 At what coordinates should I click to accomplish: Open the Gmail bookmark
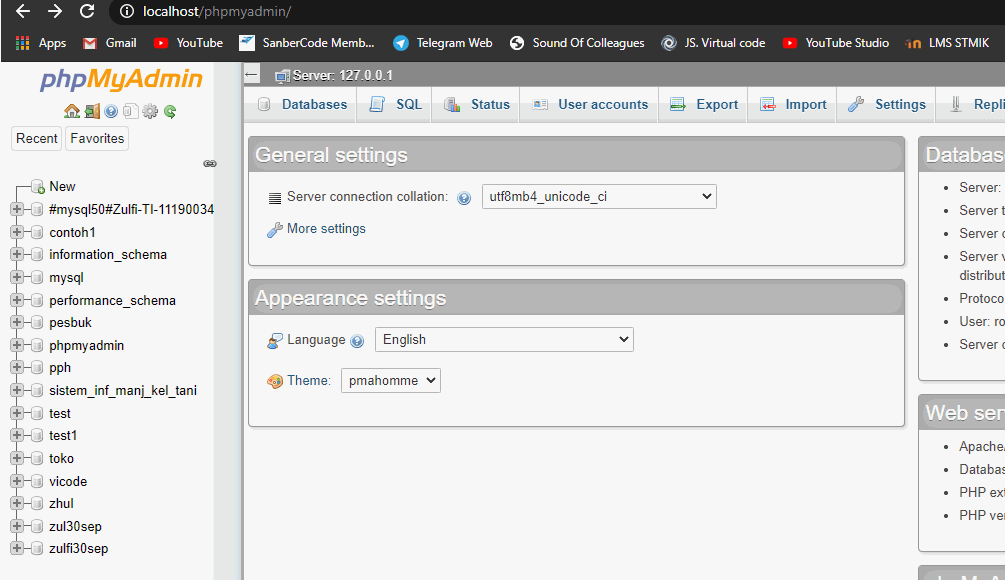point(110,43)
